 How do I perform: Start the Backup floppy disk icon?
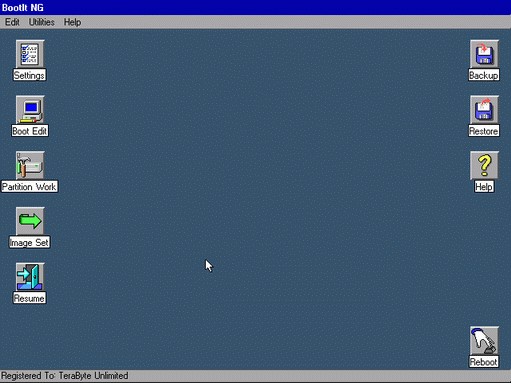tap(484, 54)
